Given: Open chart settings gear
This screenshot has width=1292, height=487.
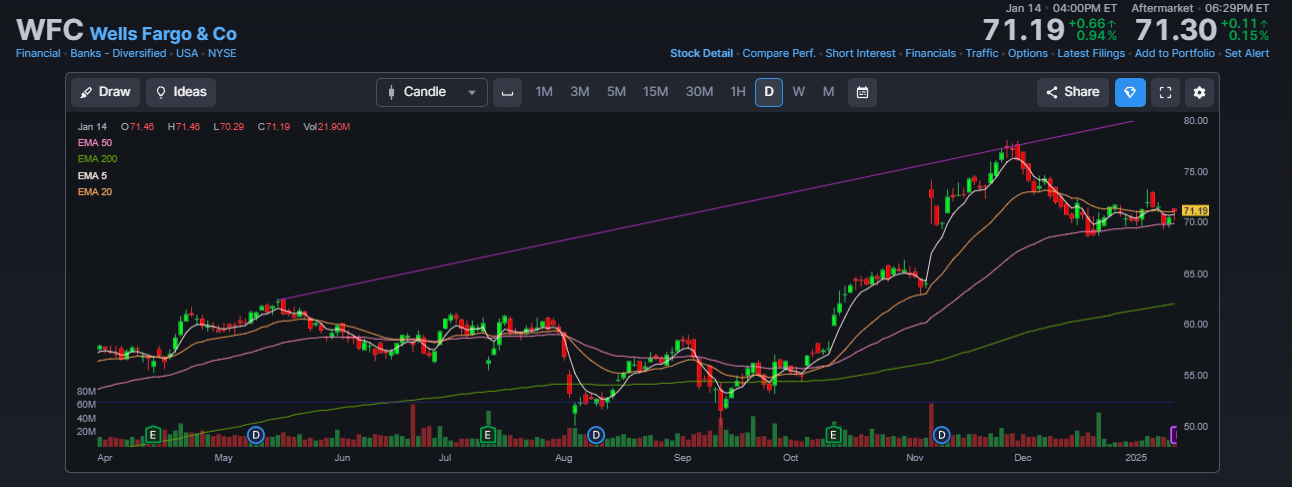Looking at the screenshot, I should [x=1200, y=92].
